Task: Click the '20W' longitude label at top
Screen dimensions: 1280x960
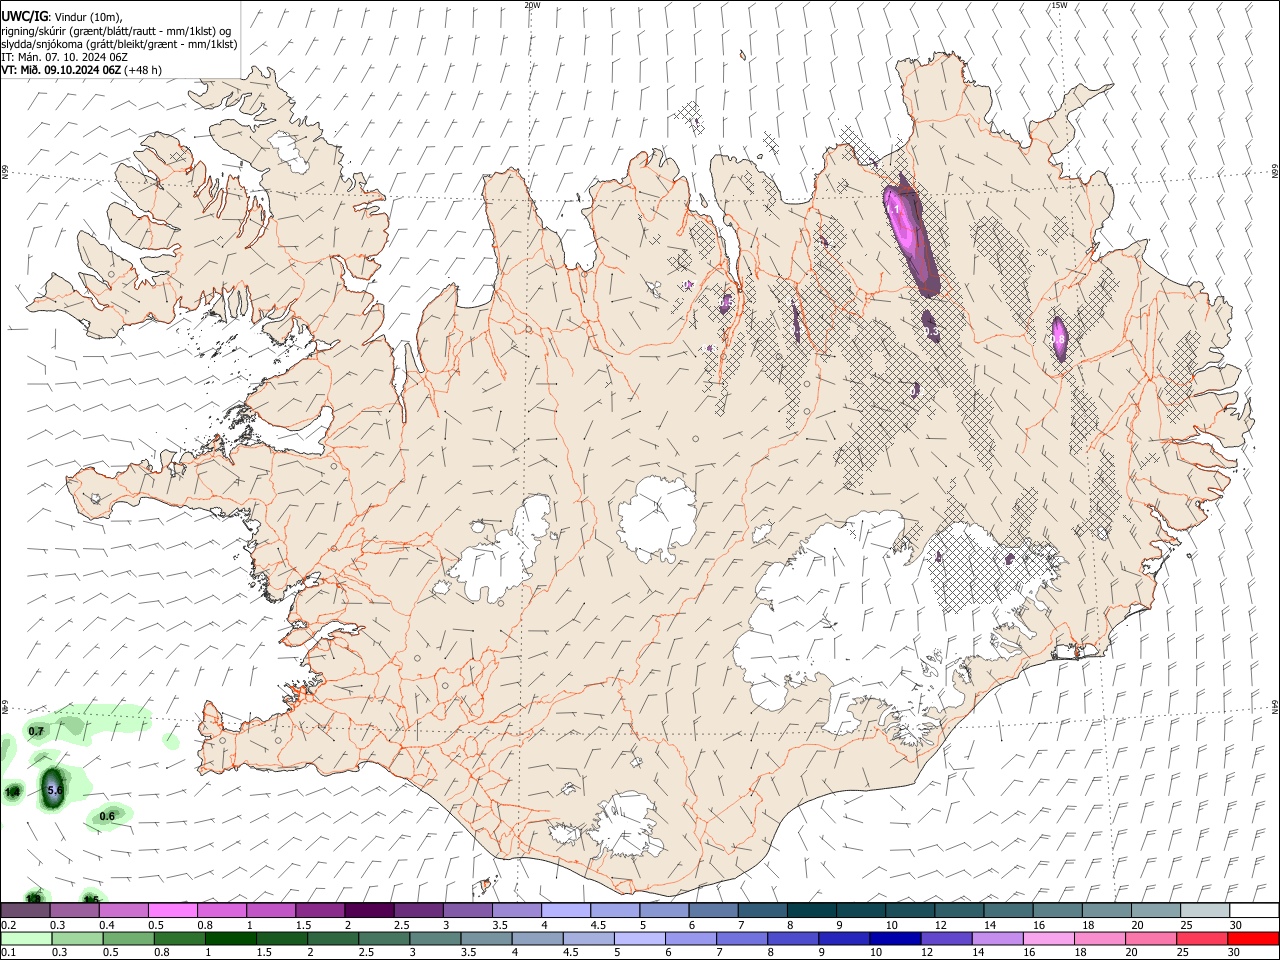Action: 532,5
